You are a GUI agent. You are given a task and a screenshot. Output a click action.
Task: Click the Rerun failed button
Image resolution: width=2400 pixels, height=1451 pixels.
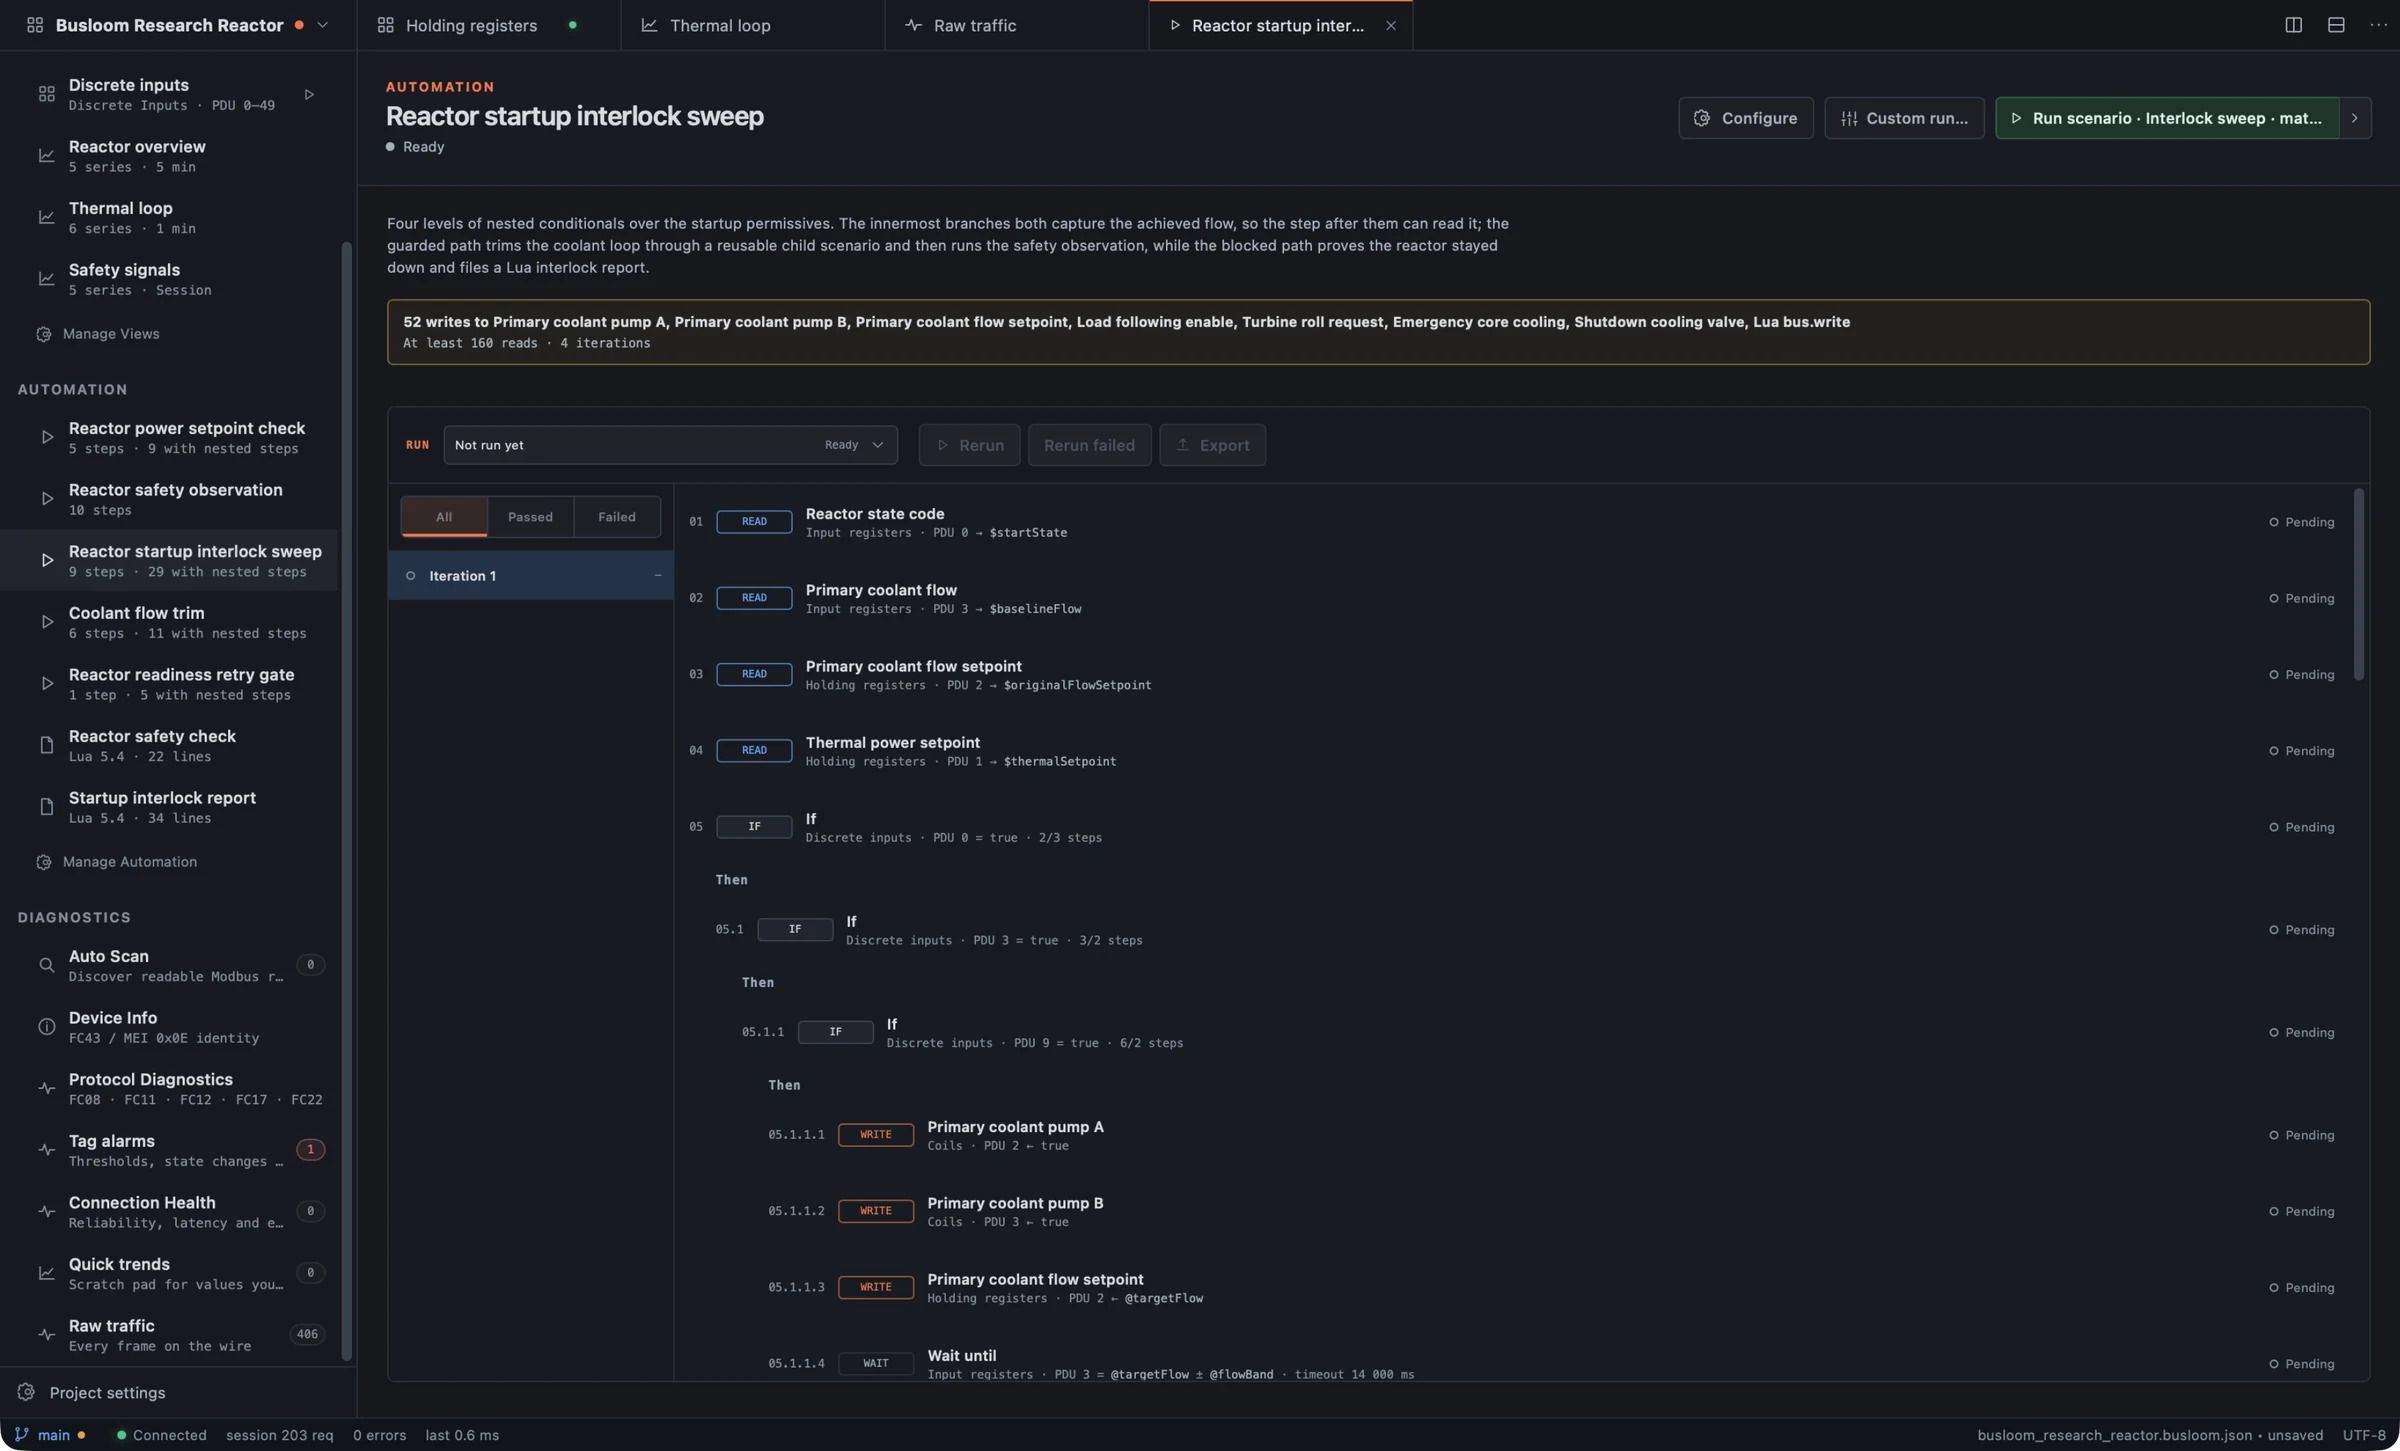tap(1089, 445)
